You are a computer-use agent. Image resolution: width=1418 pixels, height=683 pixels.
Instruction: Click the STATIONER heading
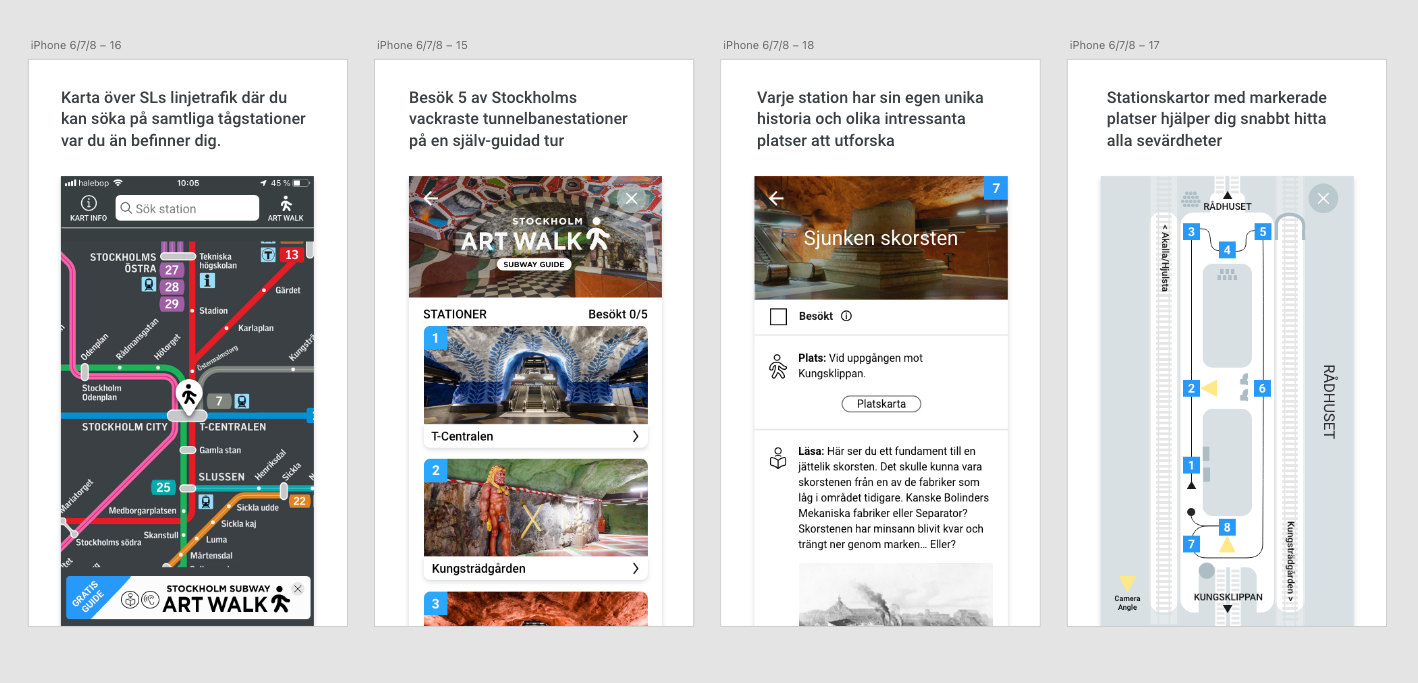click(455, 314)
